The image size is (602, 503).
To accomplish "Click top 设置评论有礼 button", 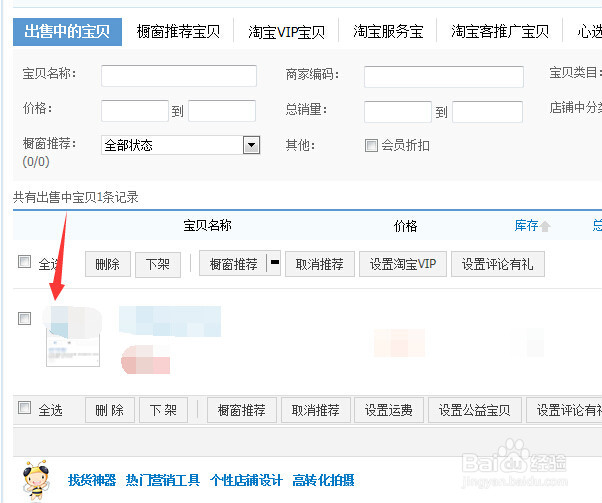I will (x=498, y=264).
